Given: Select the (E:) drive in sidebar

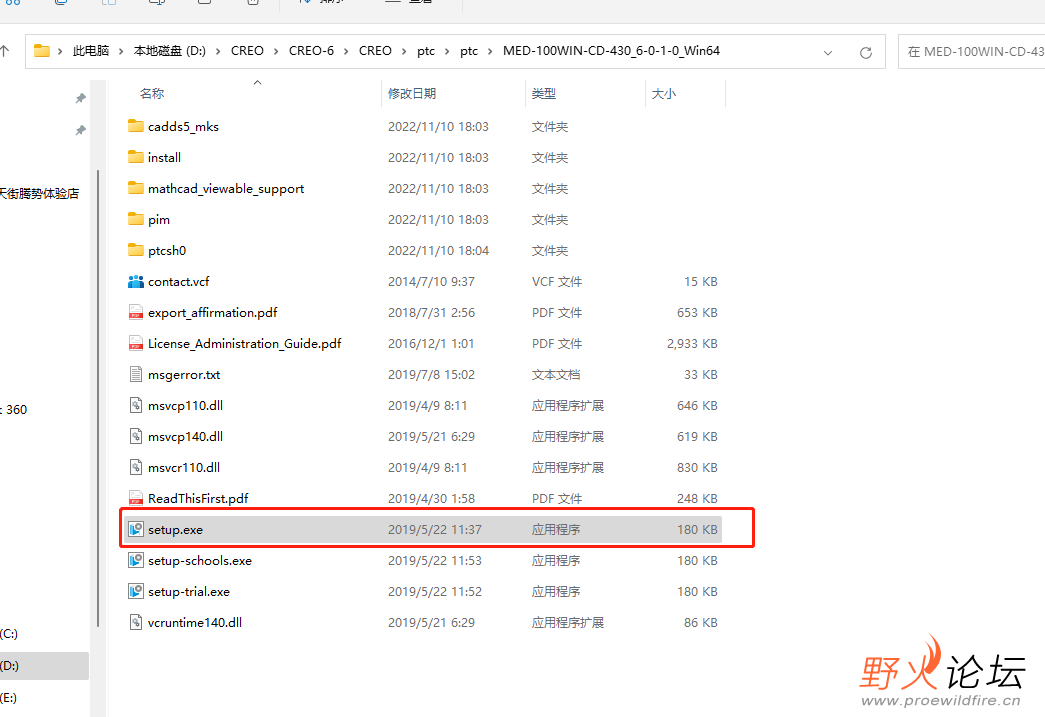Looking at the screenshot, I should click(x=9, y=698).
